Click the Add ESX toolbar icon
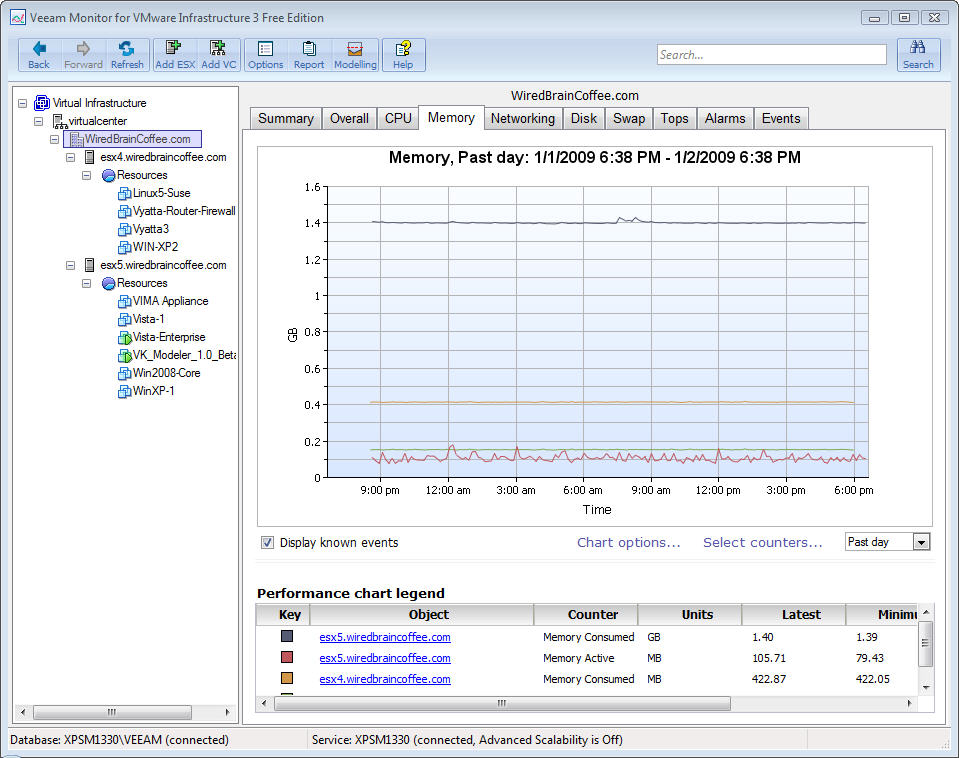Image resolution: width=959 pixels, height=758 pixels. [175, 54]
